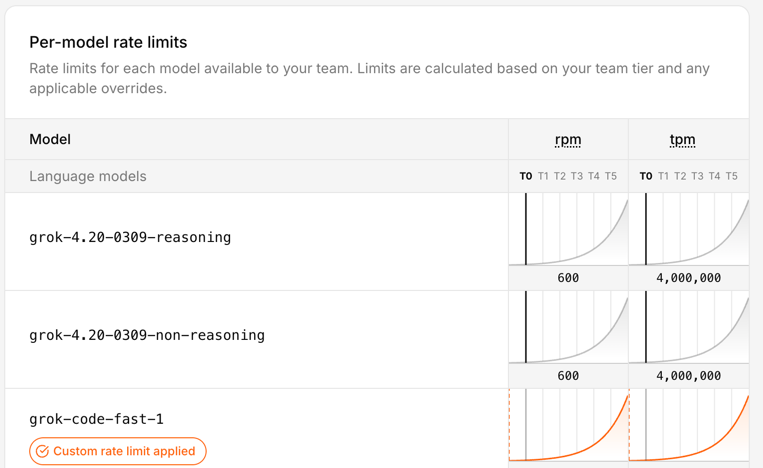Click the Language models section header
This screenshot has width=763, height=468.
(x=88, y=176)
